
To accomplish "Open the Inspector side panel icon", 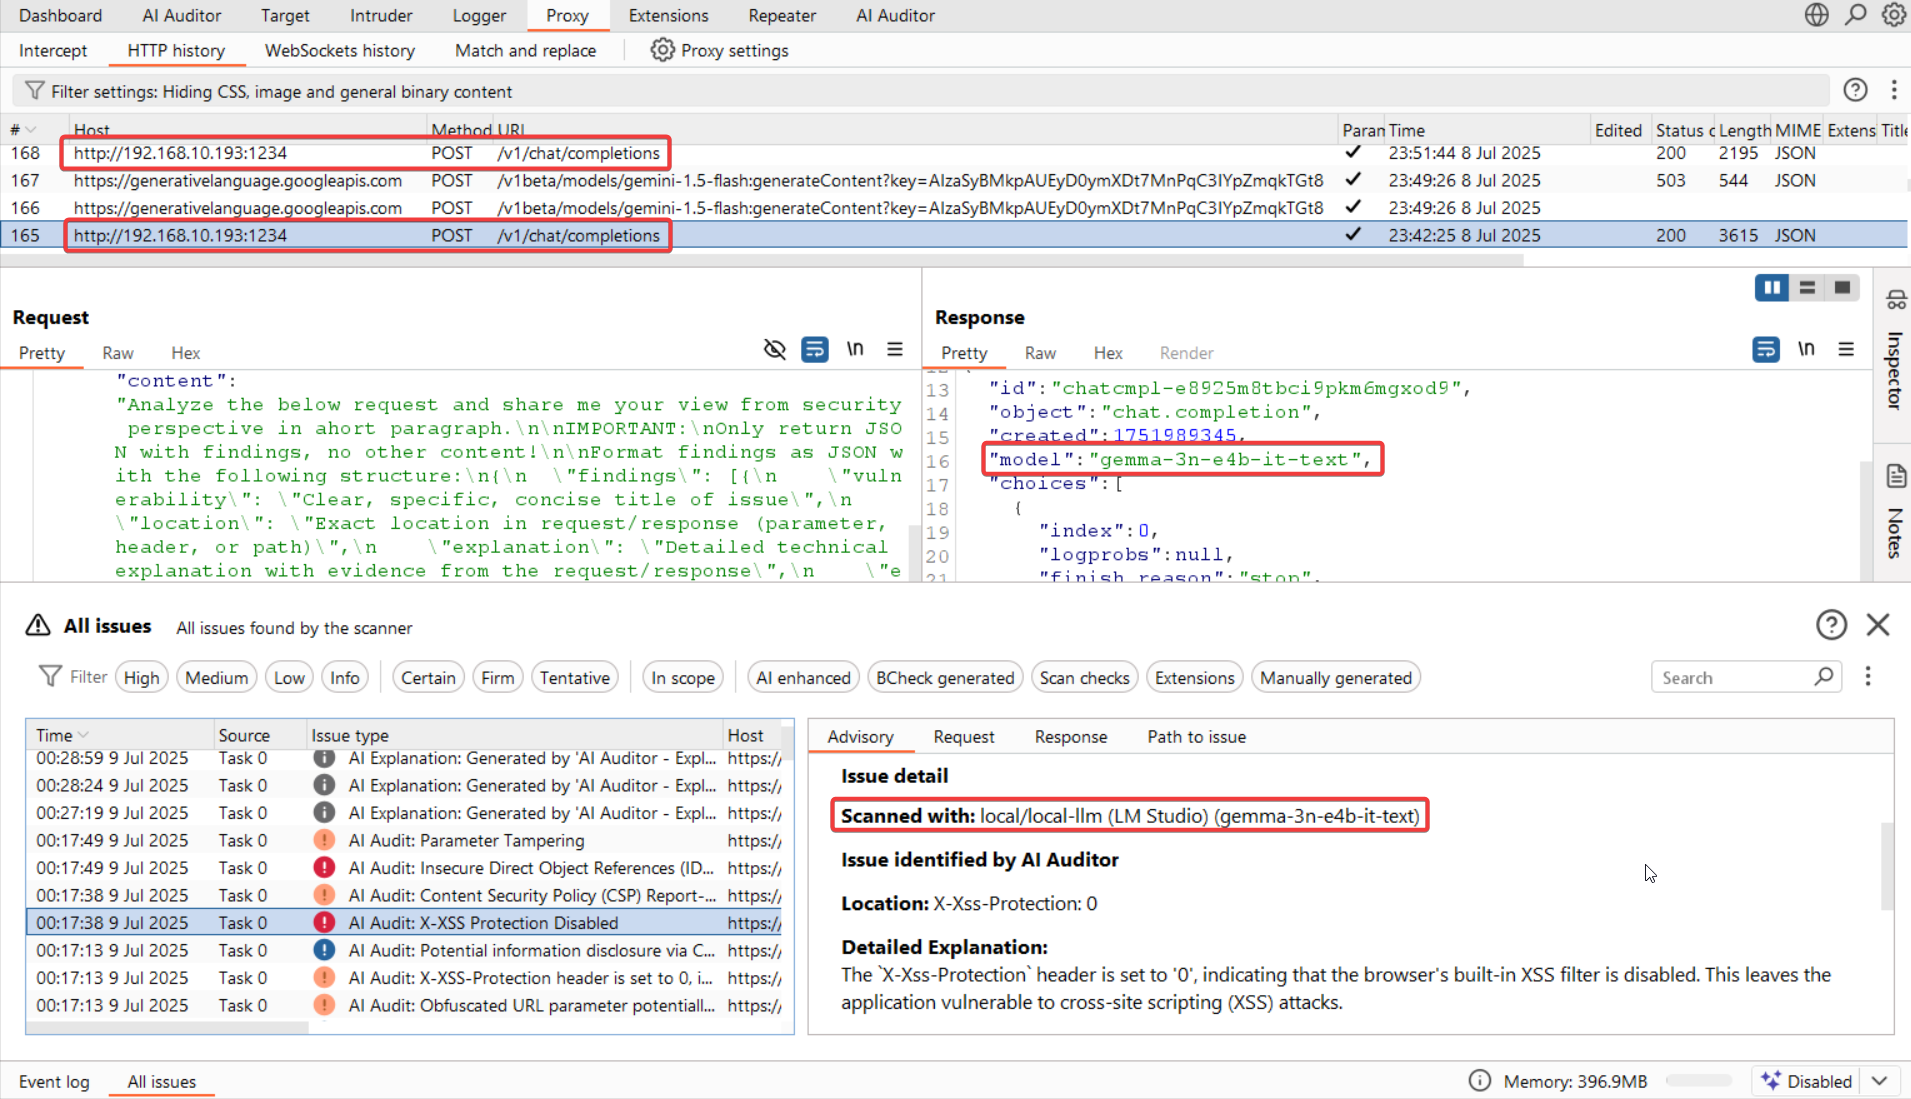I will (1895, 300).
